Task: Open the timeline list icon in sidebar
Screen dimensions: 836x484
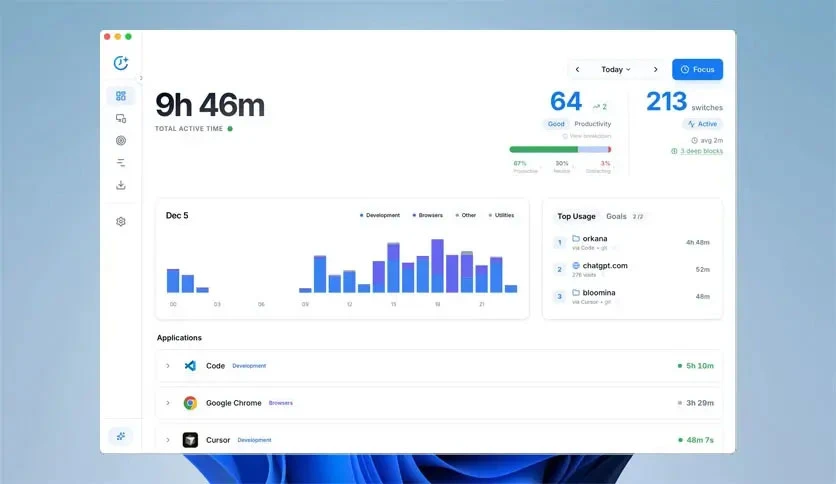Action: (x=121, y=163)
